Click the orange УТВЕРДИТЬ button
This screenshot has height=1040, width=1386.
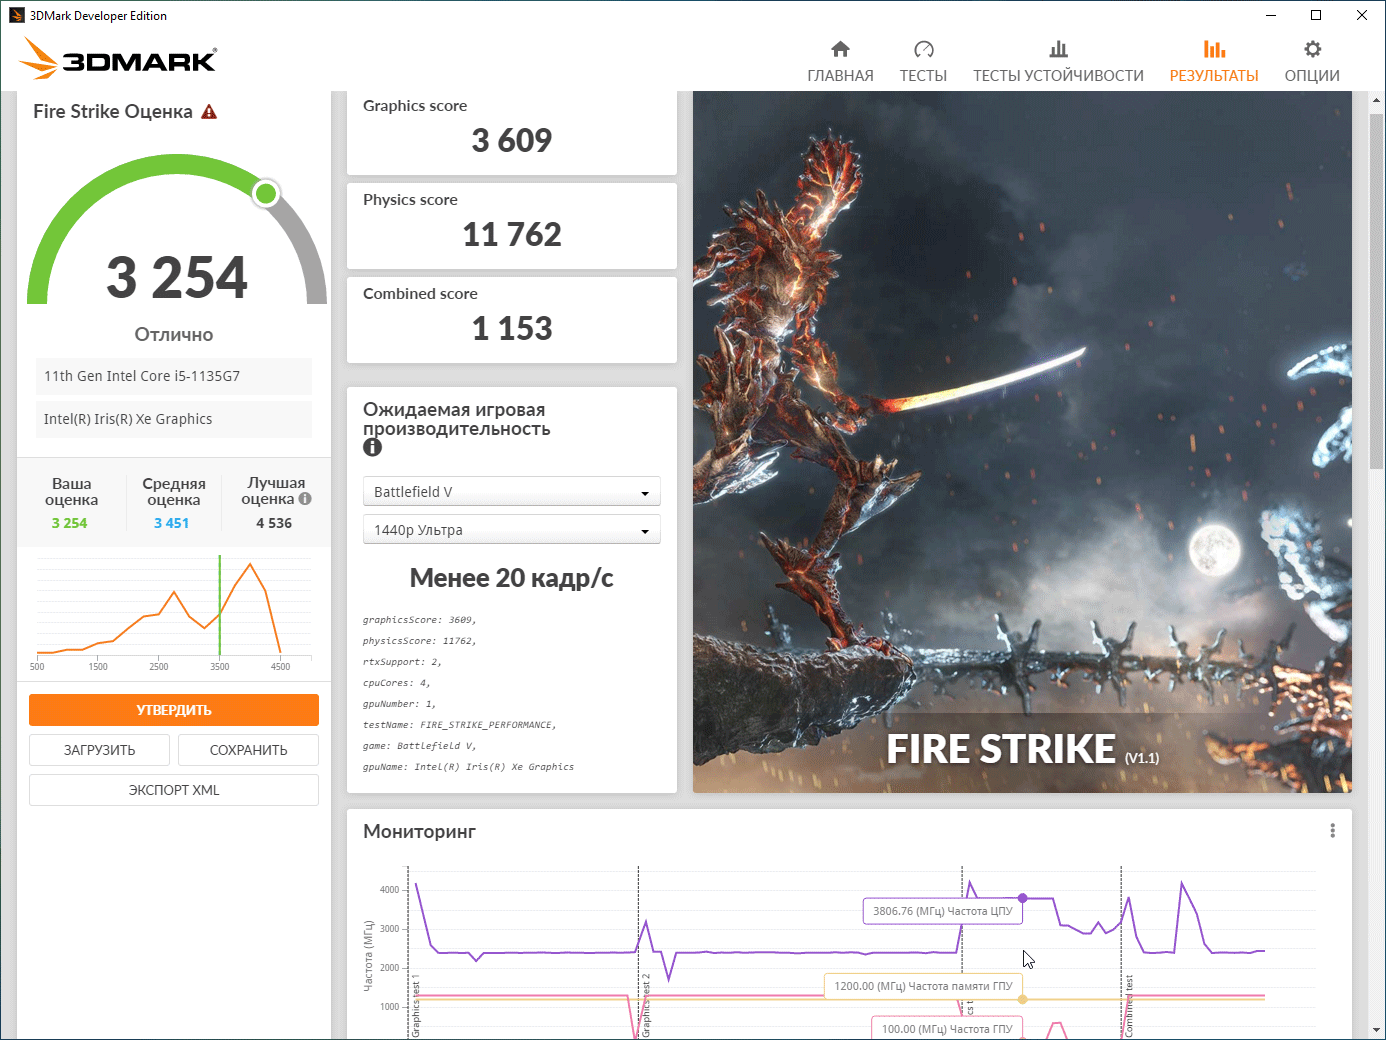click(x=174, y=710)
